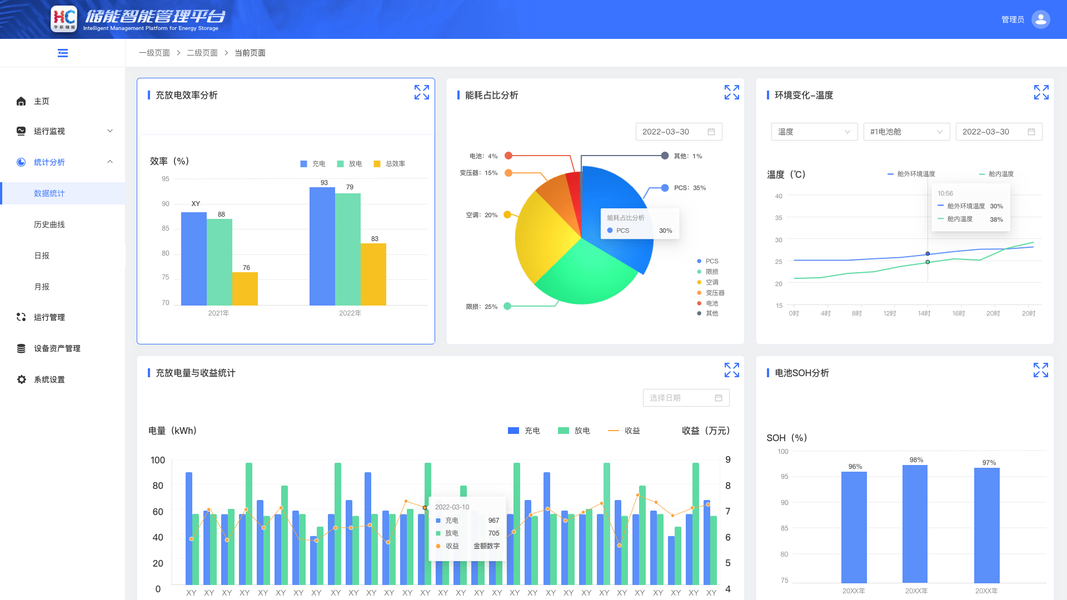
Task: Click the 当前页面 breadcrumb
Action: 250,53
